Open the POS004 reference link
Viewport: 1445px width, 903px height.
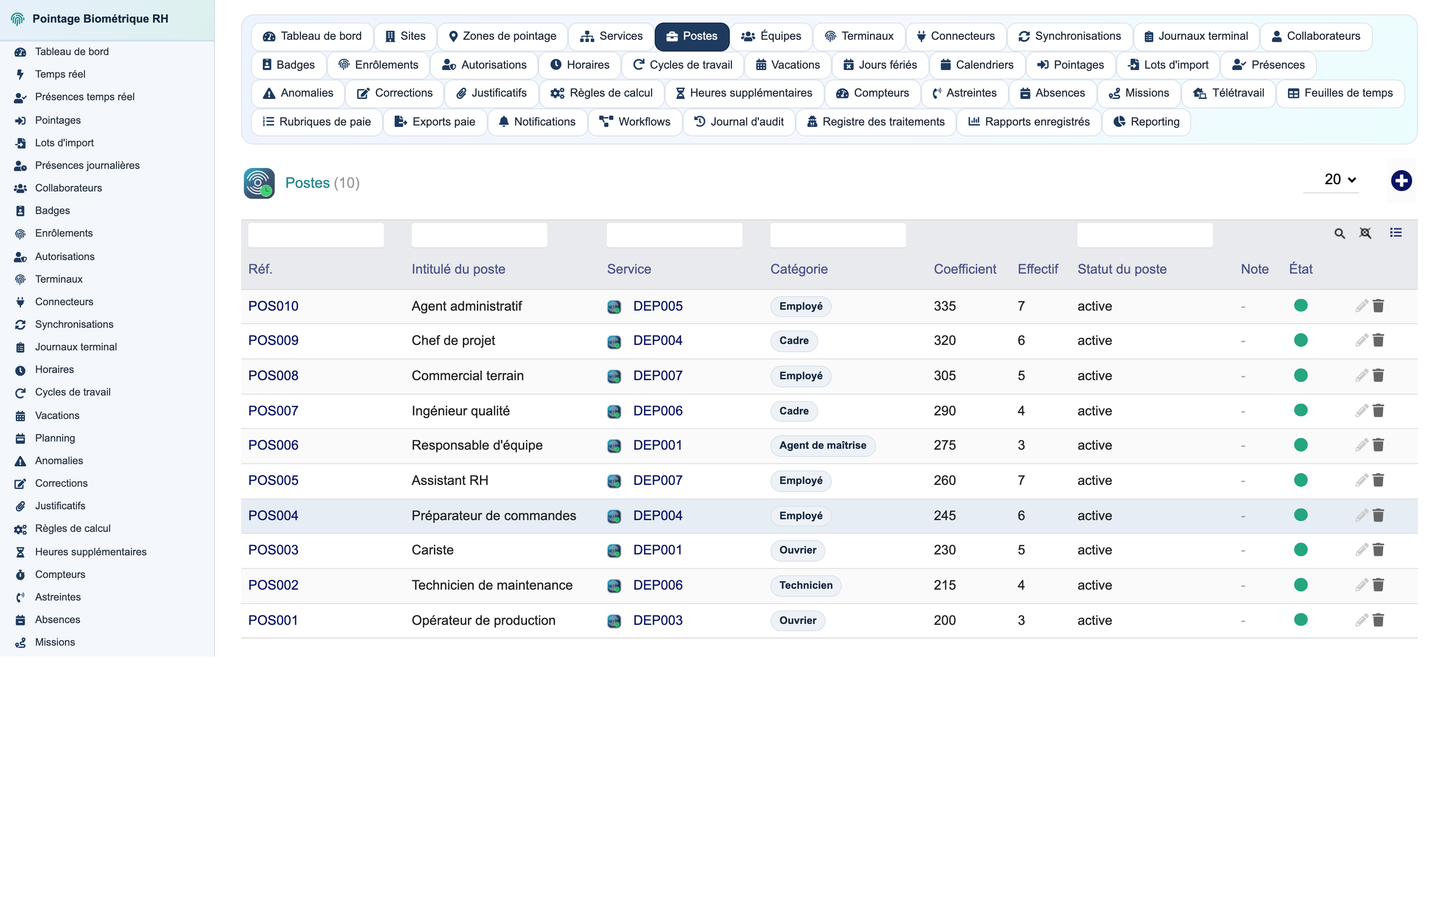click(x=273, y=515)
